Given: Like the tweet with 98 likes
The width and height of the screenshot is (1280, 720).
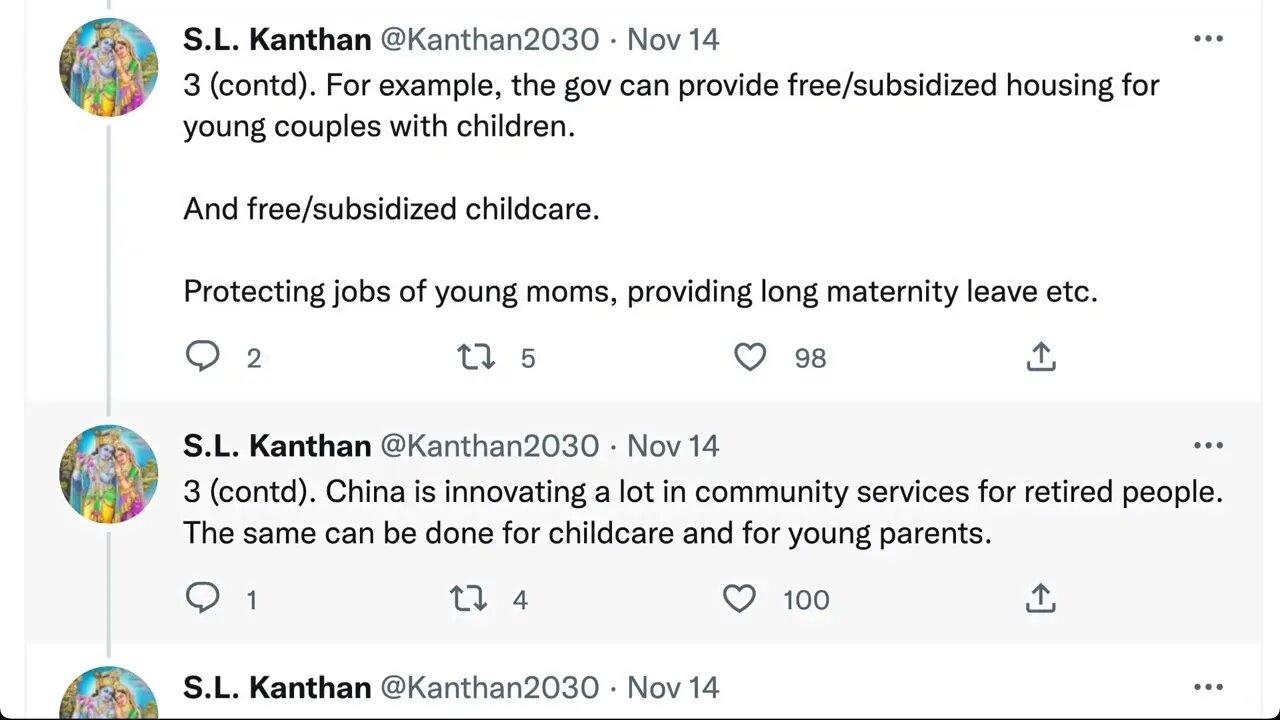Looking at the screenshot, I should [750, 357].
